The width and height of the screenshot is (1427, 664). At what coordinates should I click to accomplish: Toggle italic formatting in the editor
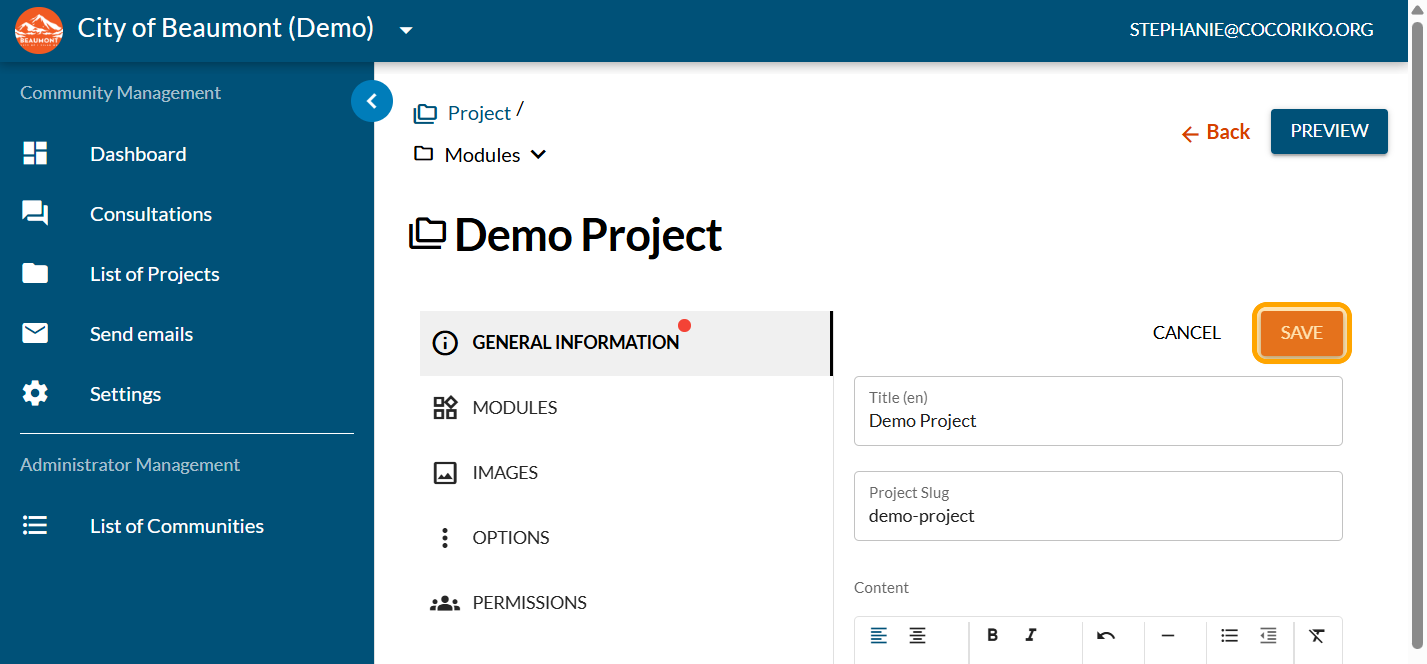1031,636
